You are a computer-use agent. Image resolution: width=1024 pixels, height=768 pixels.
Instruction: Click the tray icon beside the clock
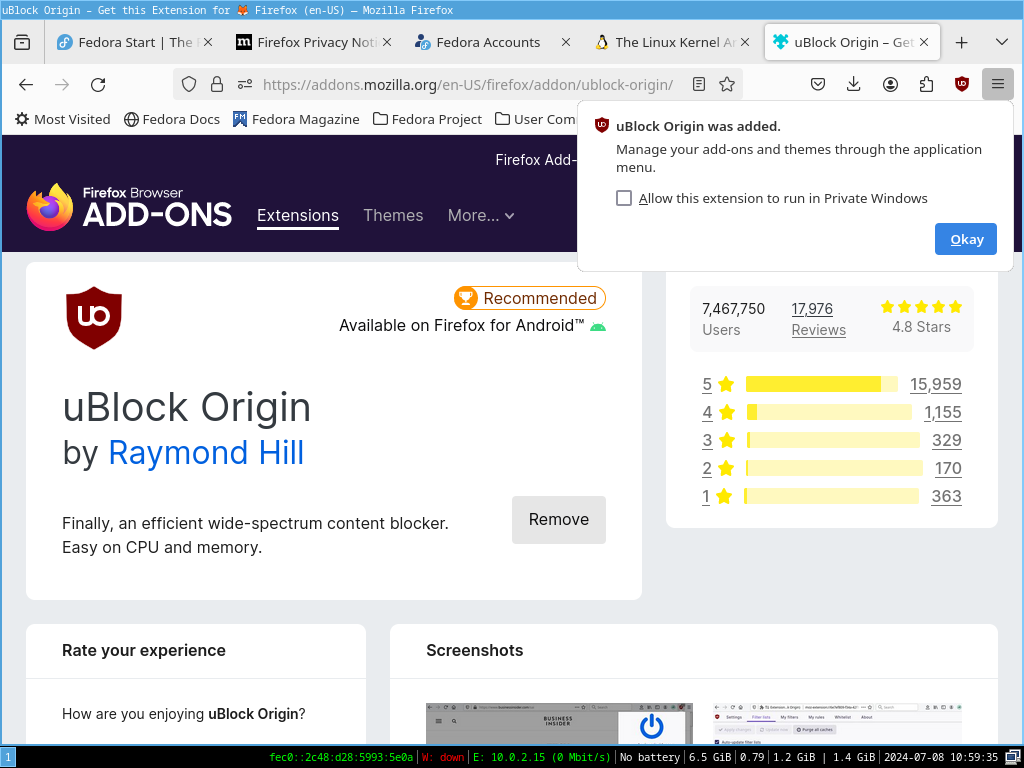point(1012,757)
